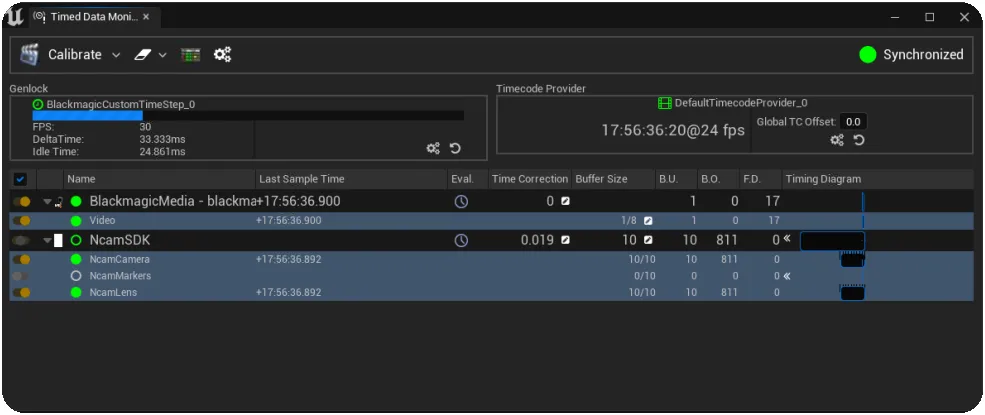The height and width of the screenshot is (415, 985).
Task: Click the eraser reset errors icon
Action: click(143, 55)
